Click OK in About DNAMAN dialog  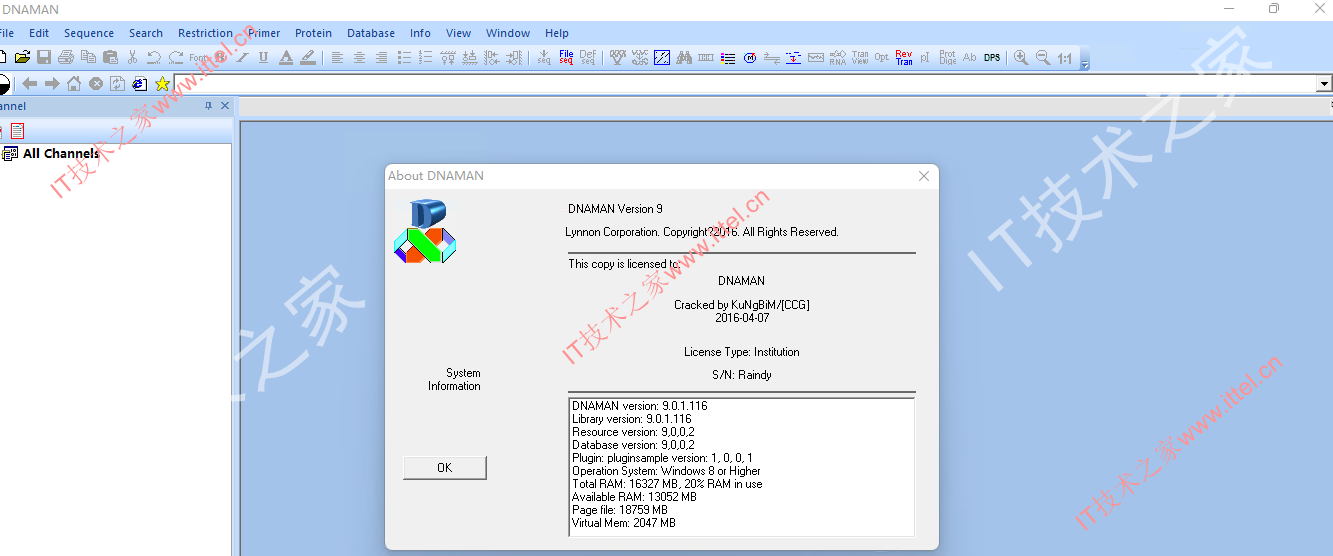pyautogui.click(x=445, y=467)
